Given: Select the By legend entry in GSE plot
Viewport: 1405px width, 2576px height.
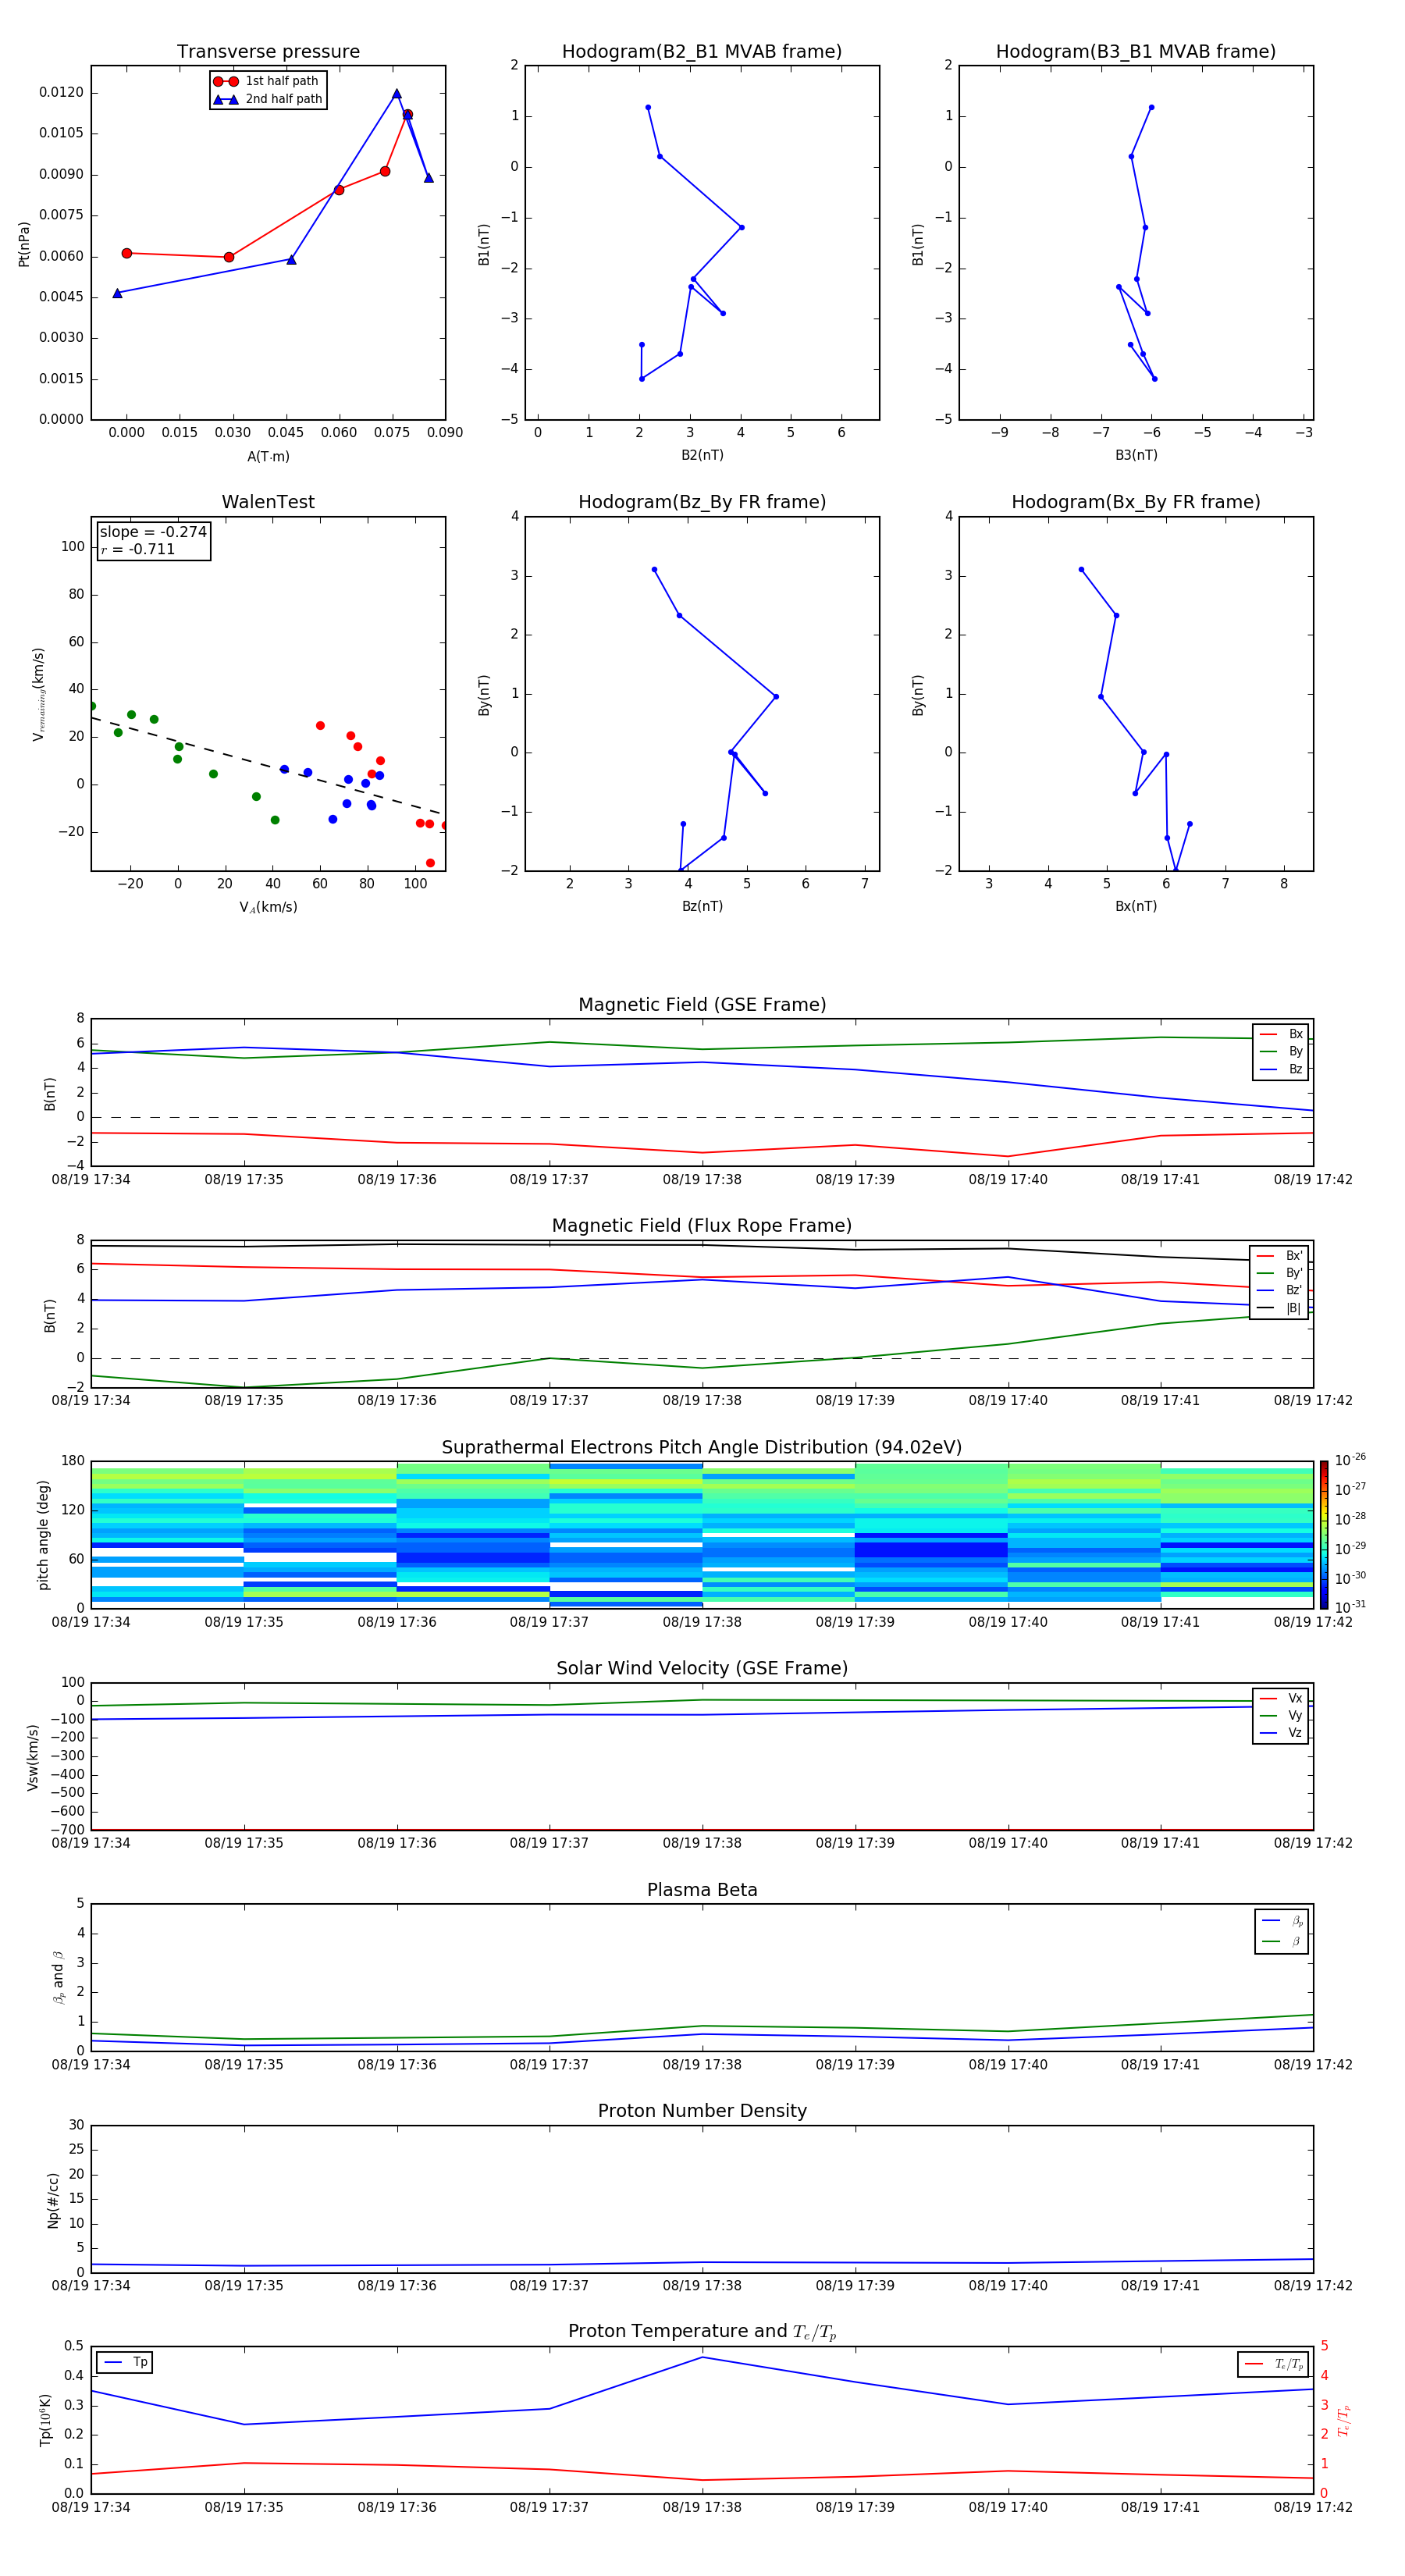Looking at the screenshot, I should point(1281,1051).
